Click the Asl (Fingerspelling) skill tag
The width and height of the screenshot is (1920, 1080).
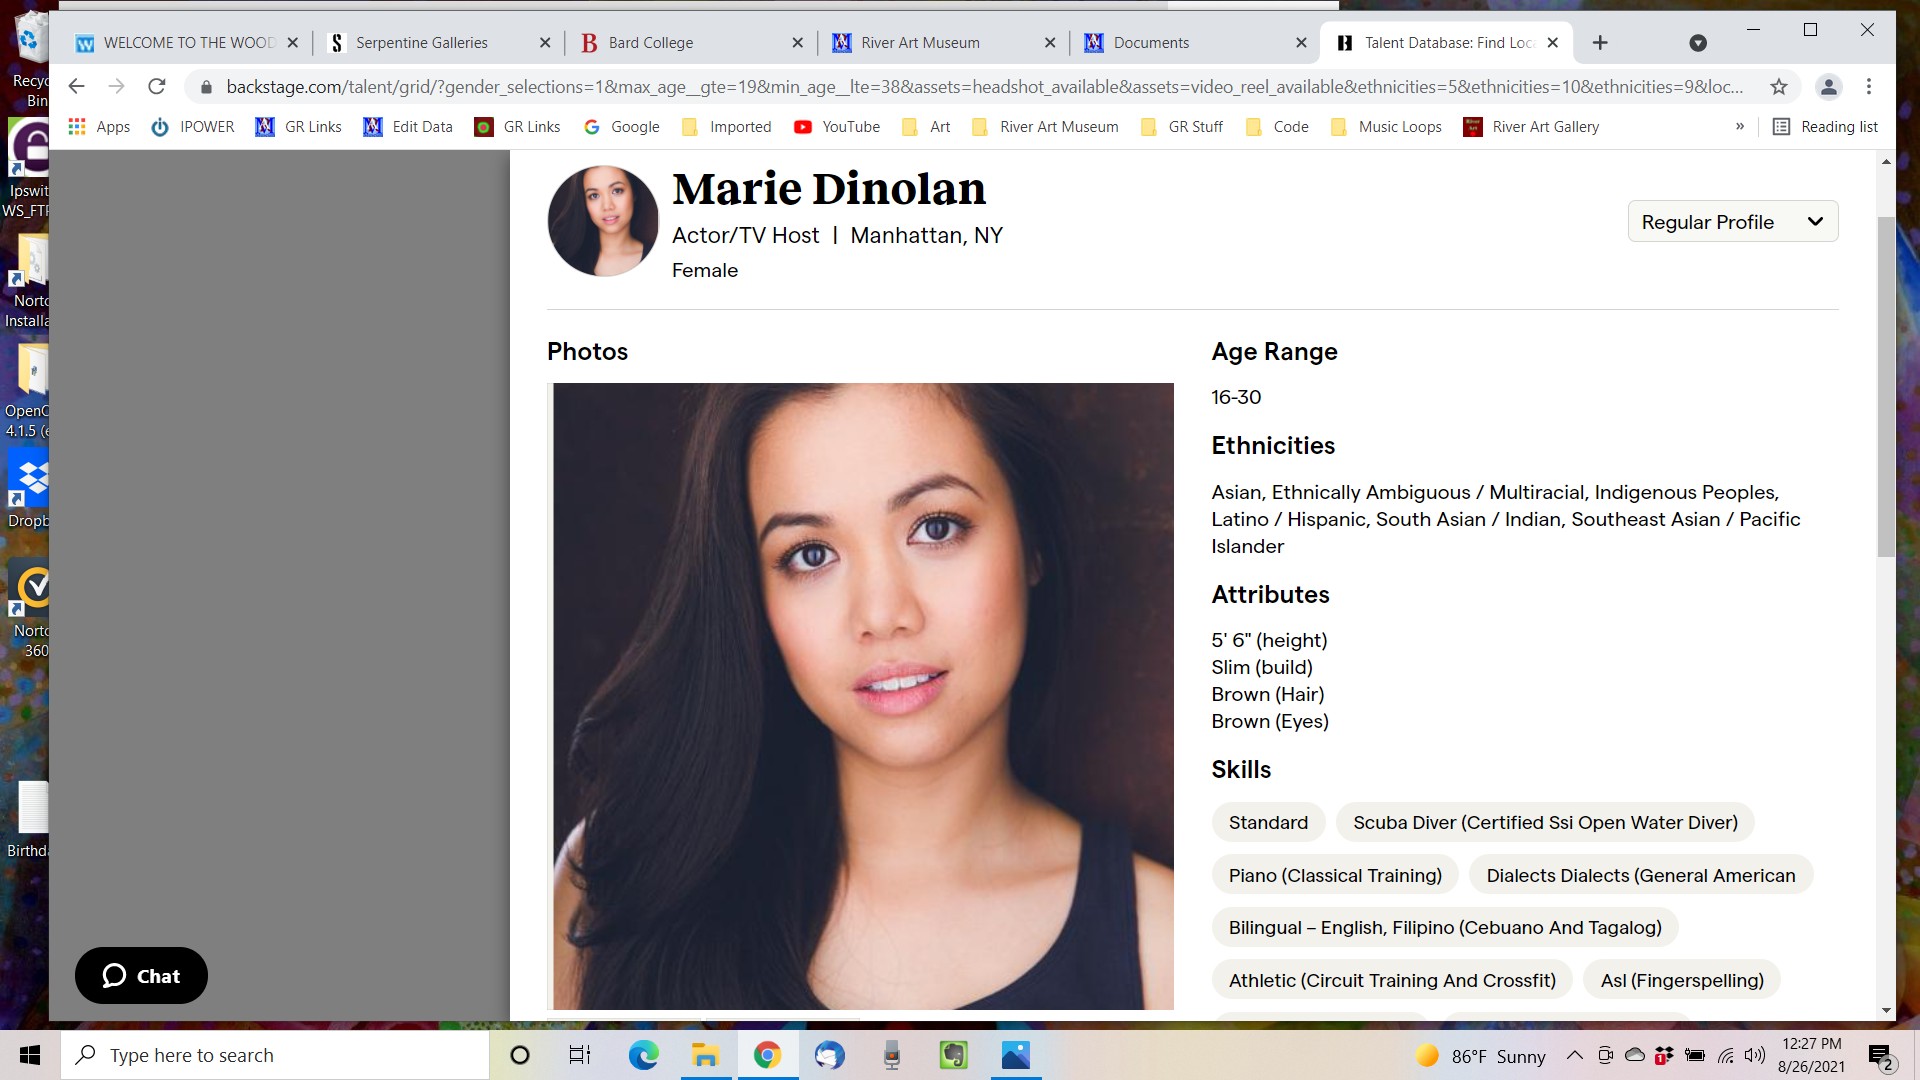[1682, 981]
